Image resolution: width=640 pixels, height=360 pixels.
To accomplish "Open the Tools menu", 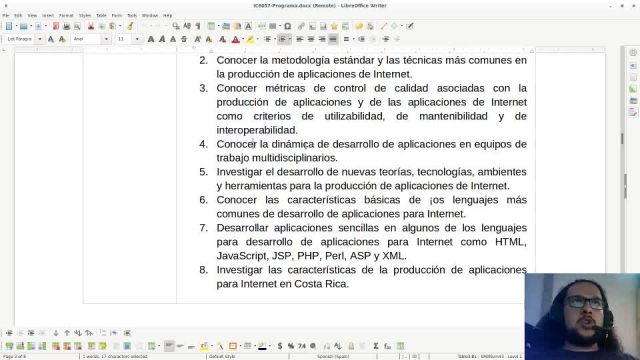I will (x=132, y=16).
